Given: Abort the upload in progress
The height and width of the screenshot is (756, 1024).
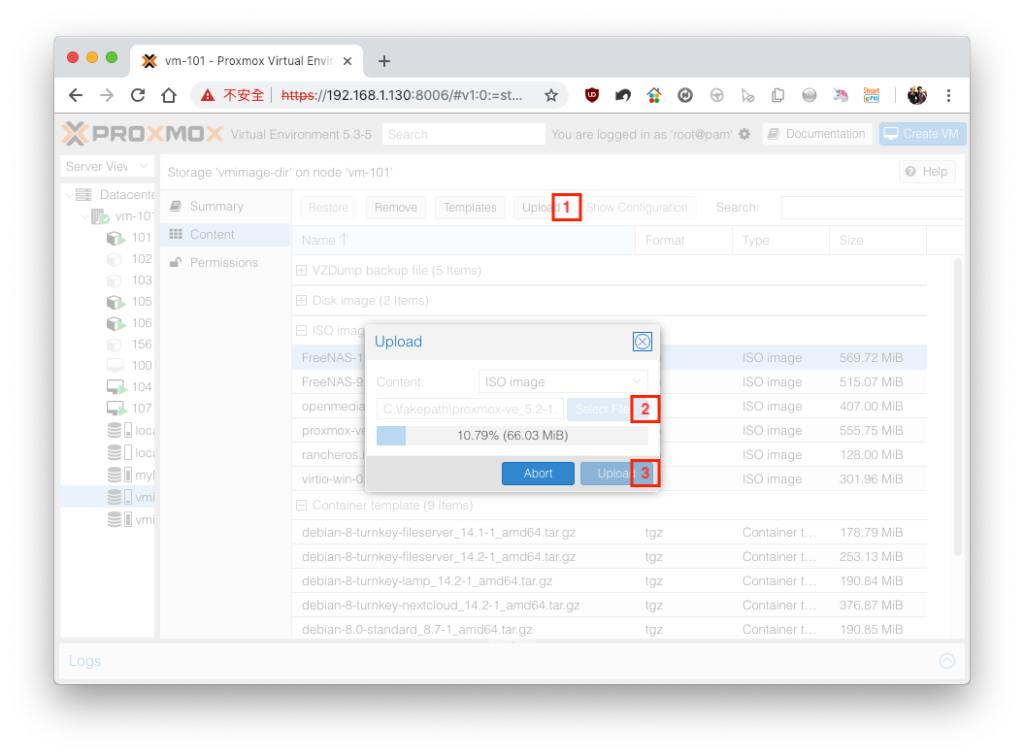Looking at the screenshot, I should pyautogui.click(x=538, y=473).
